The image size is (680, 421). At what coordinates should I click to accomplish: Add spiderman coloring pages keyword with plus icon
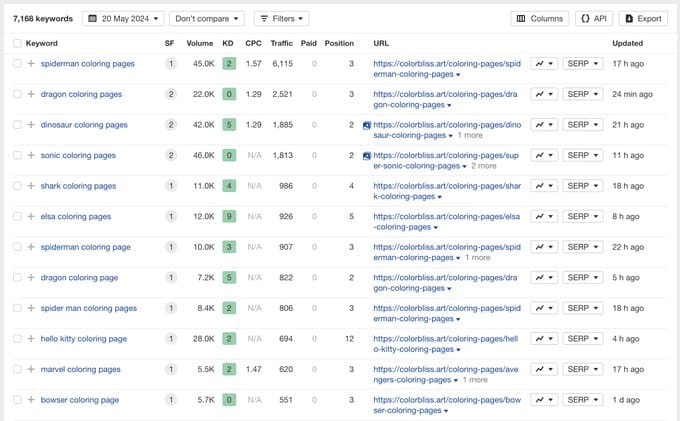pyautogui.click(x=31, y=64)
